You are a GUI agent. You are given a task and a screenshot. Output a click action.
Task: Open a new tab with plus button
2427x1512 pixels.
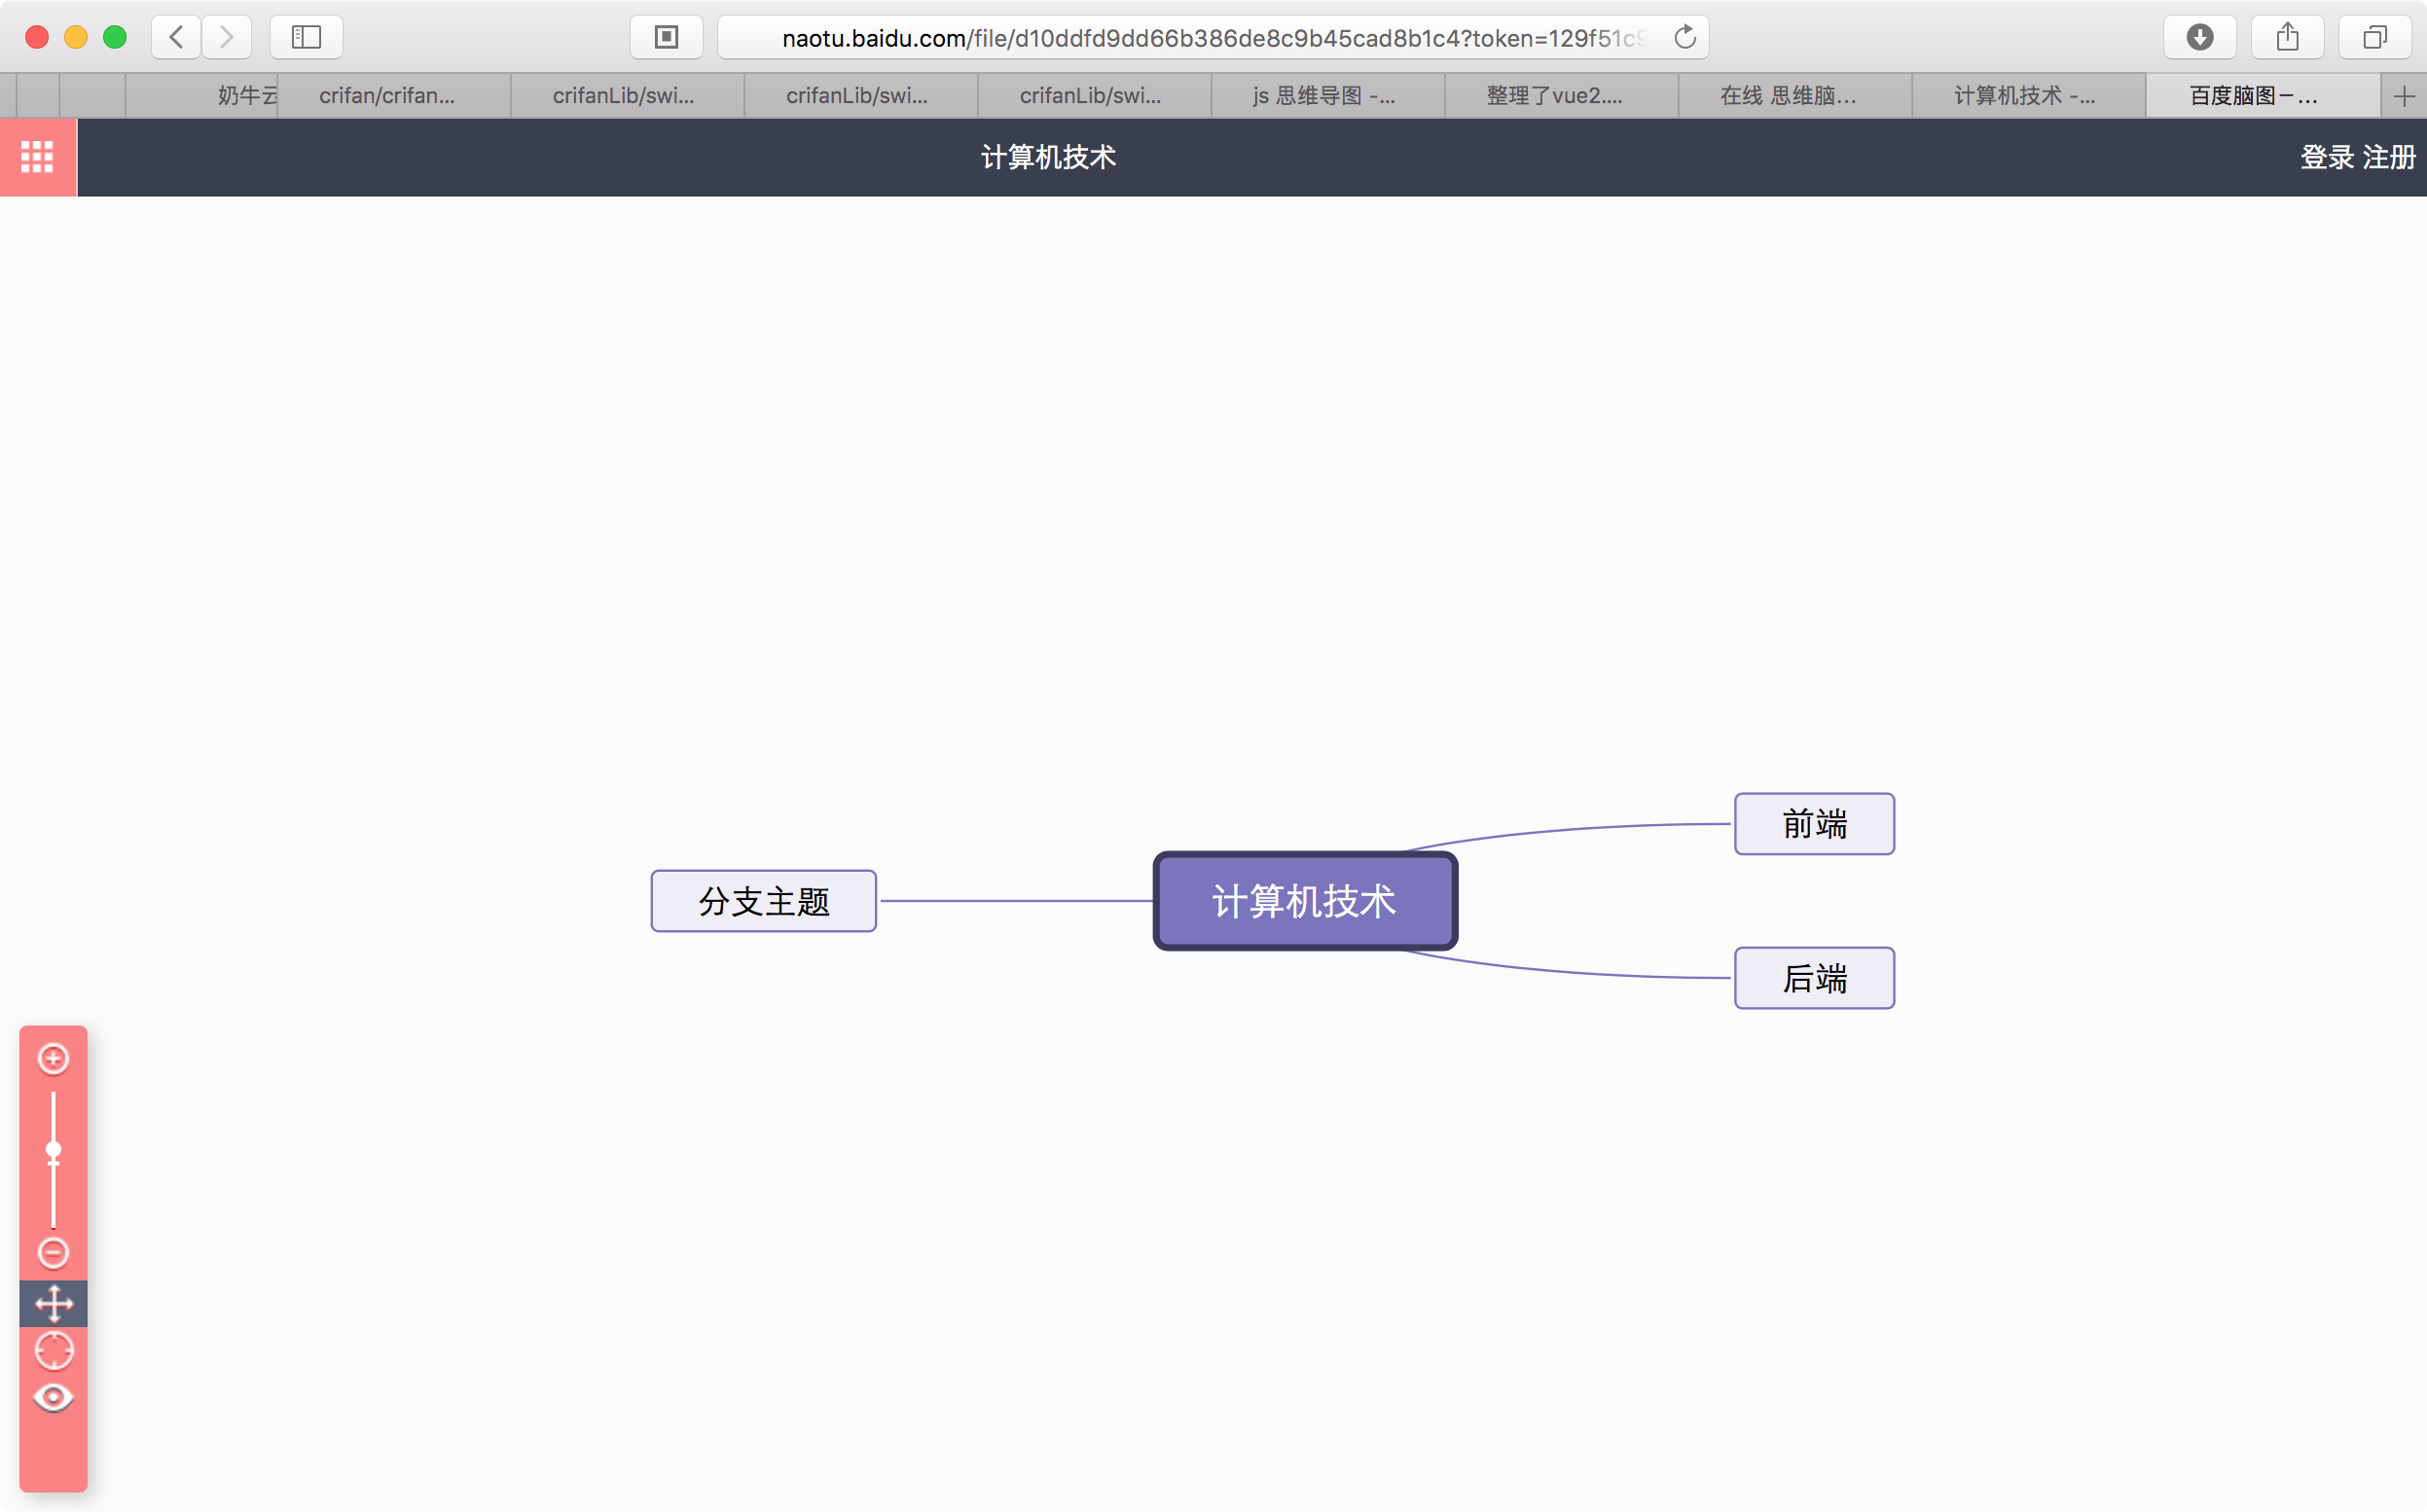tap(2404, 96)
